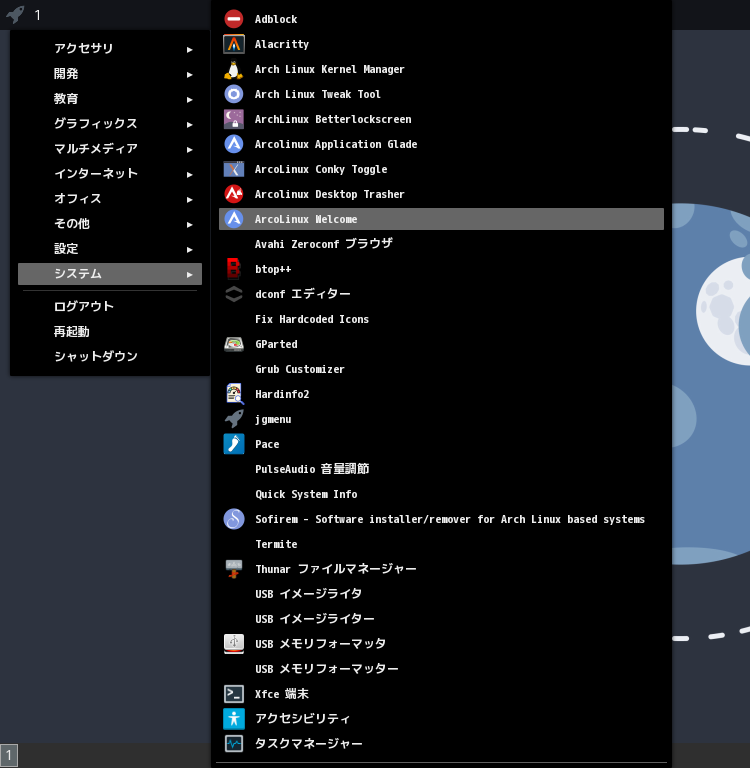Launch Grub Customizer entry
The image size is (750, 768).
pos(441,369)
